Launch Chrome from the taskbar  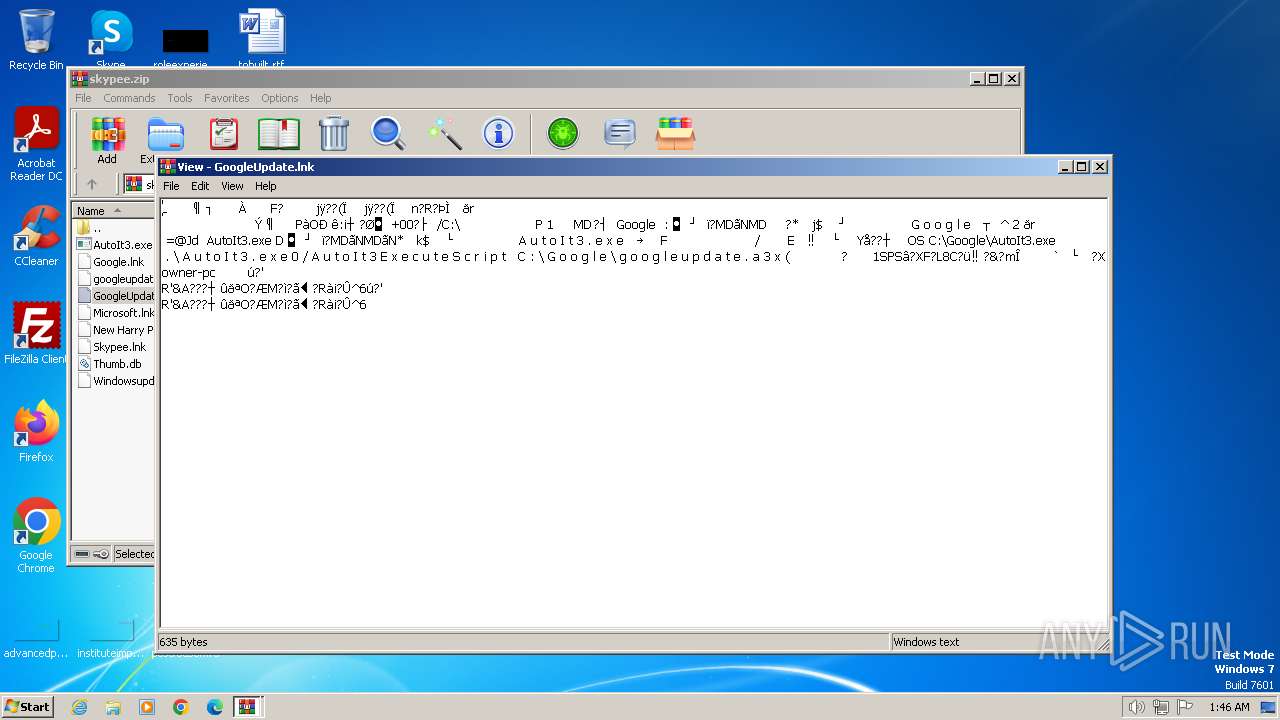181,707
